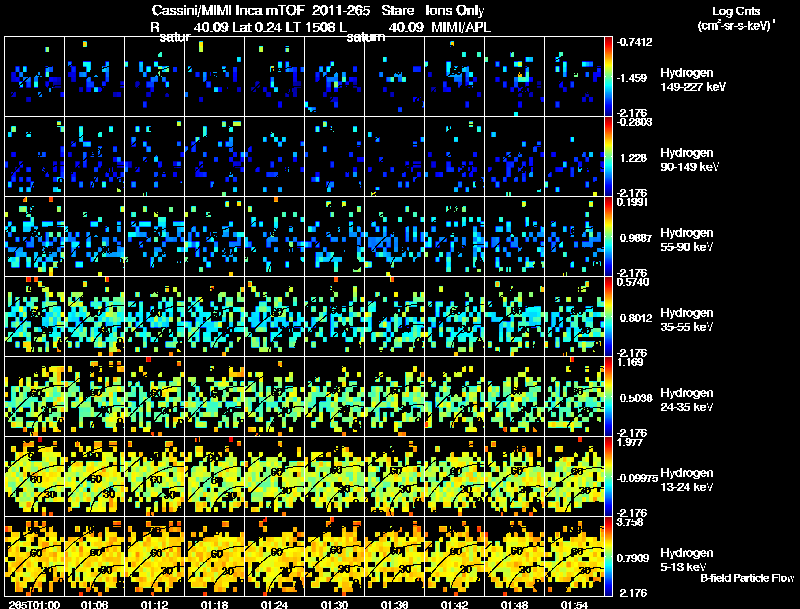Open the 01:42 image in the 90-149 keV row
800x609 pixels.
tap(454, 156)
